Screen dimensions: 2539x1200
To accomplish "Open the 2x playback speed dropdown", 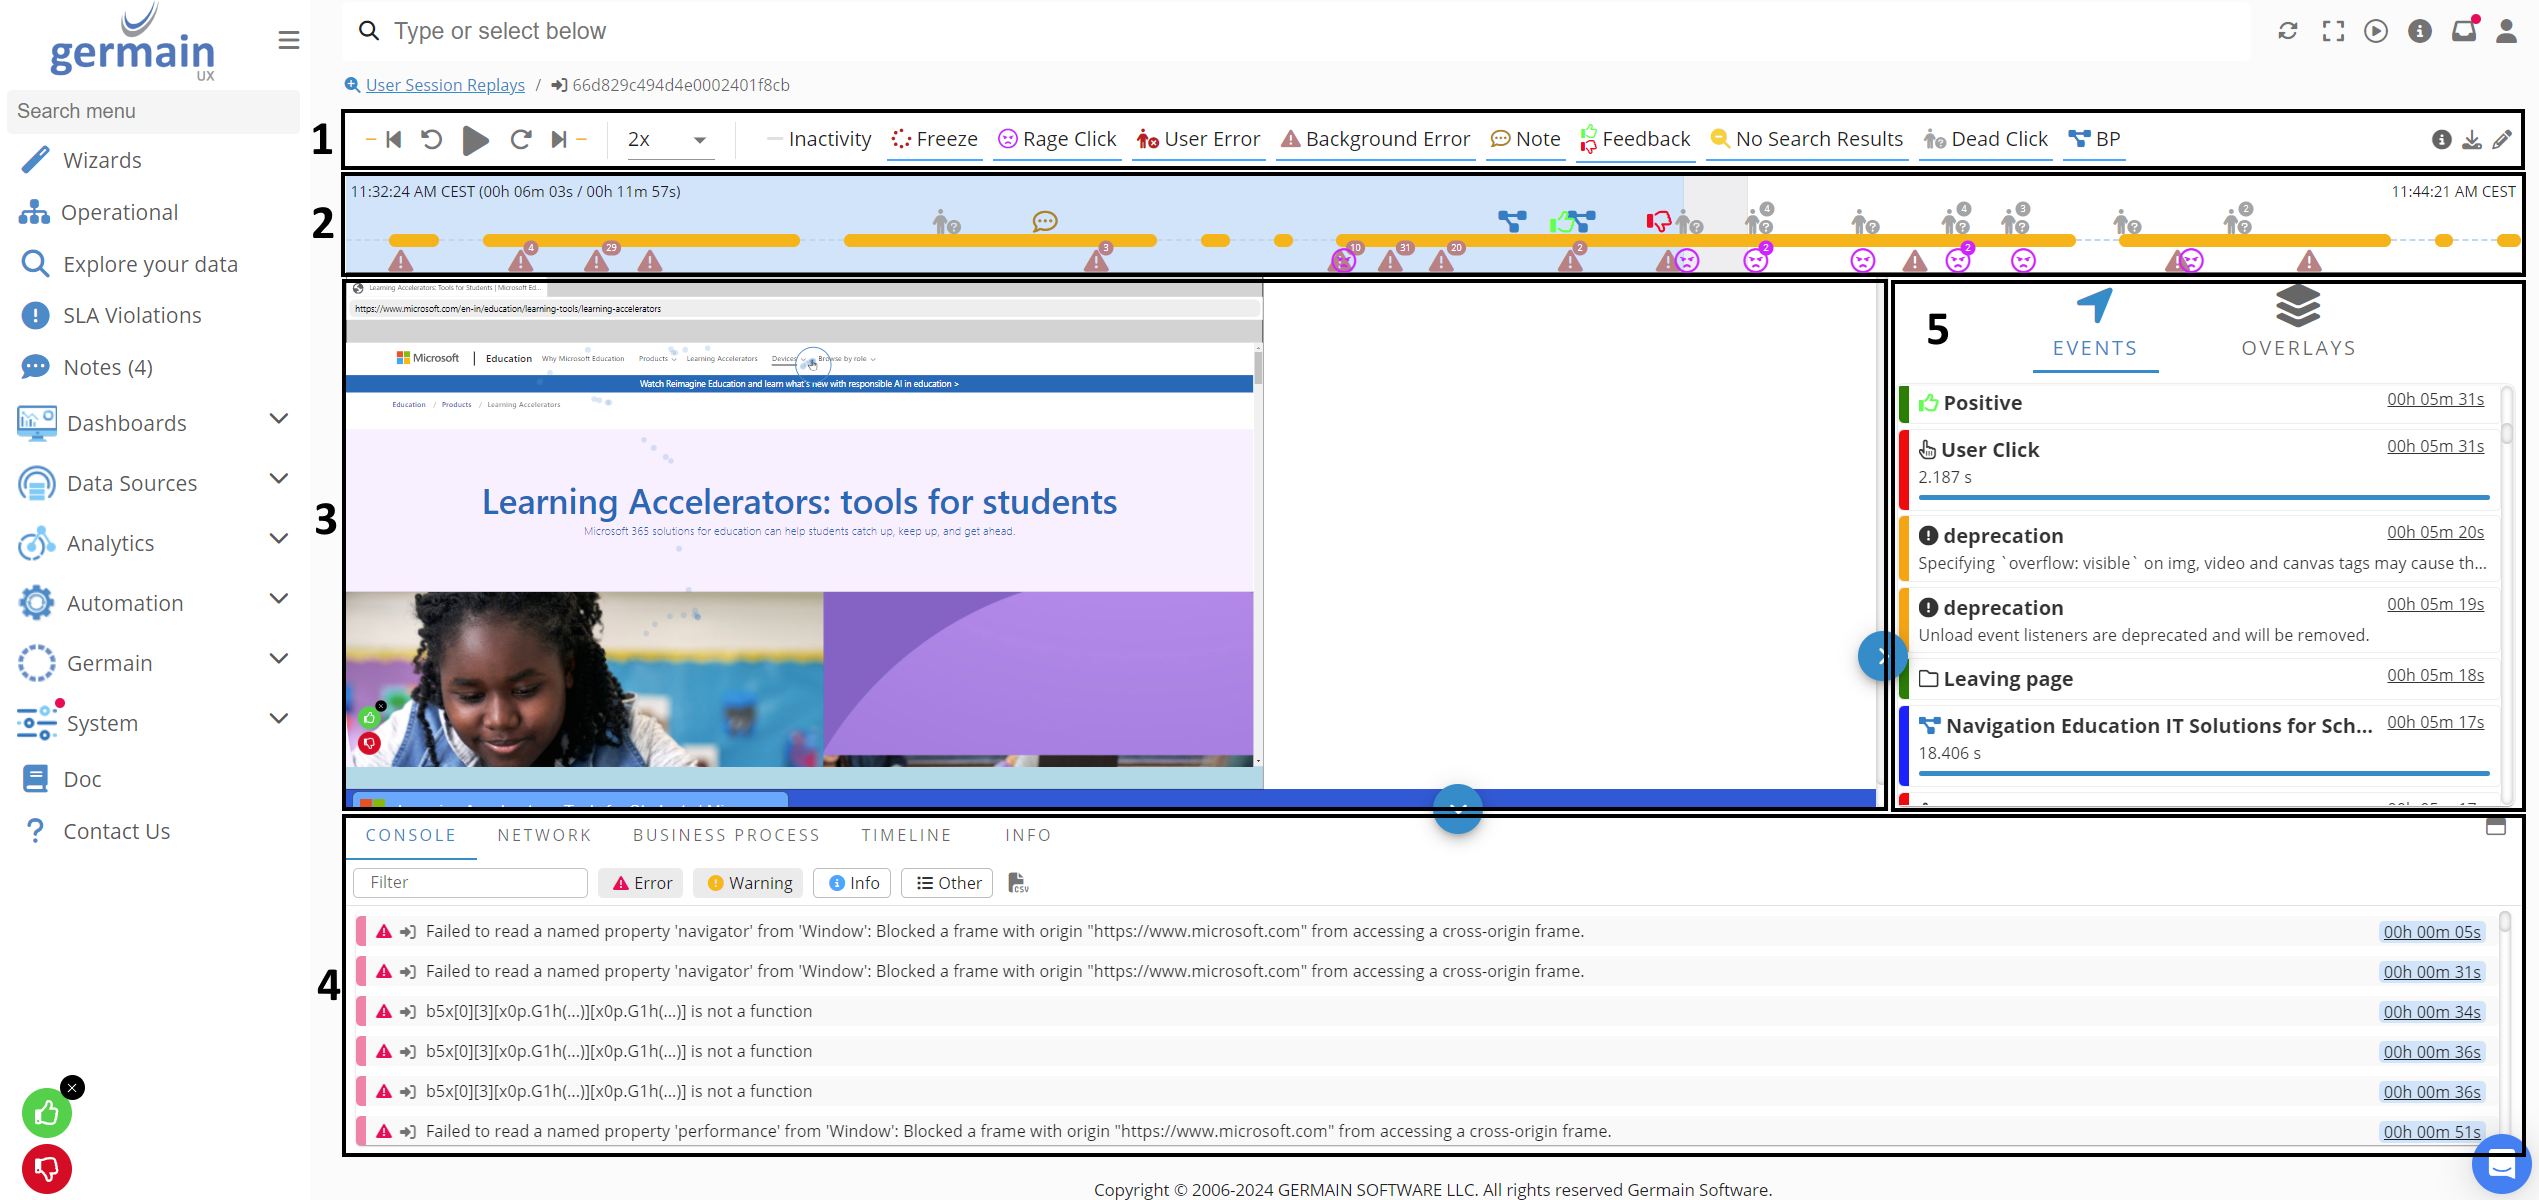I will (x=667, y=139).
